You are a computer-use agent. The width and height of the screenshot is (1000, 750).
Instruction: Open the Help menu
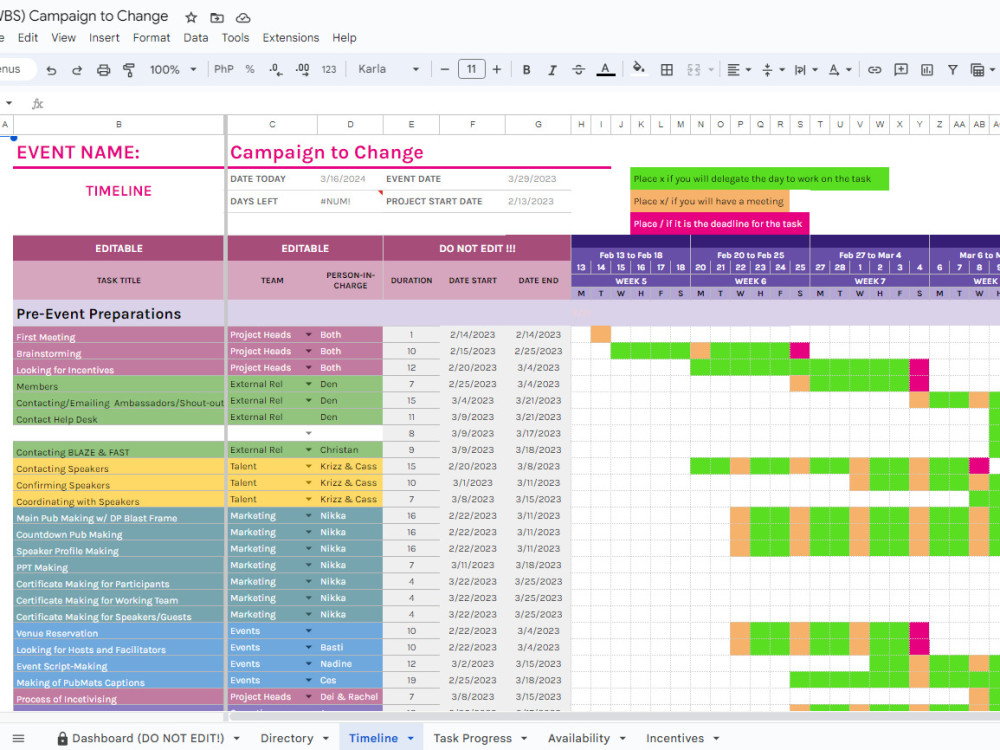pos(344,38)
